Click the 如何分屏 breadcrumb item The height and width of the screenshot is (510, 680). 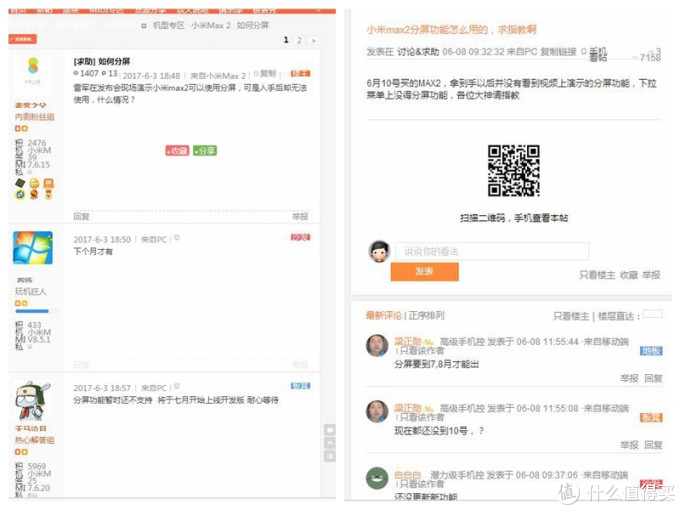(252, 26)
